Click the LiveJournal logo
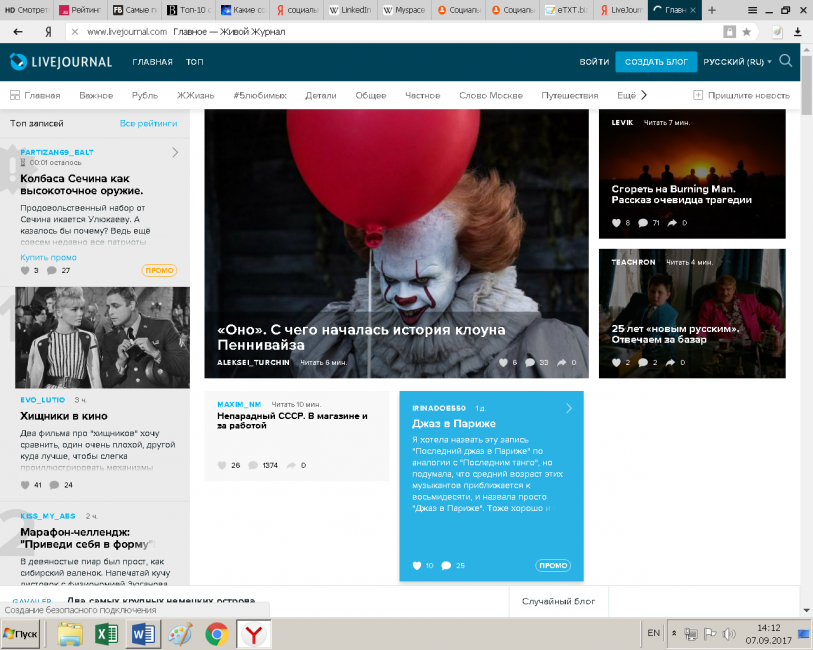813x650 pixels. 61,62
